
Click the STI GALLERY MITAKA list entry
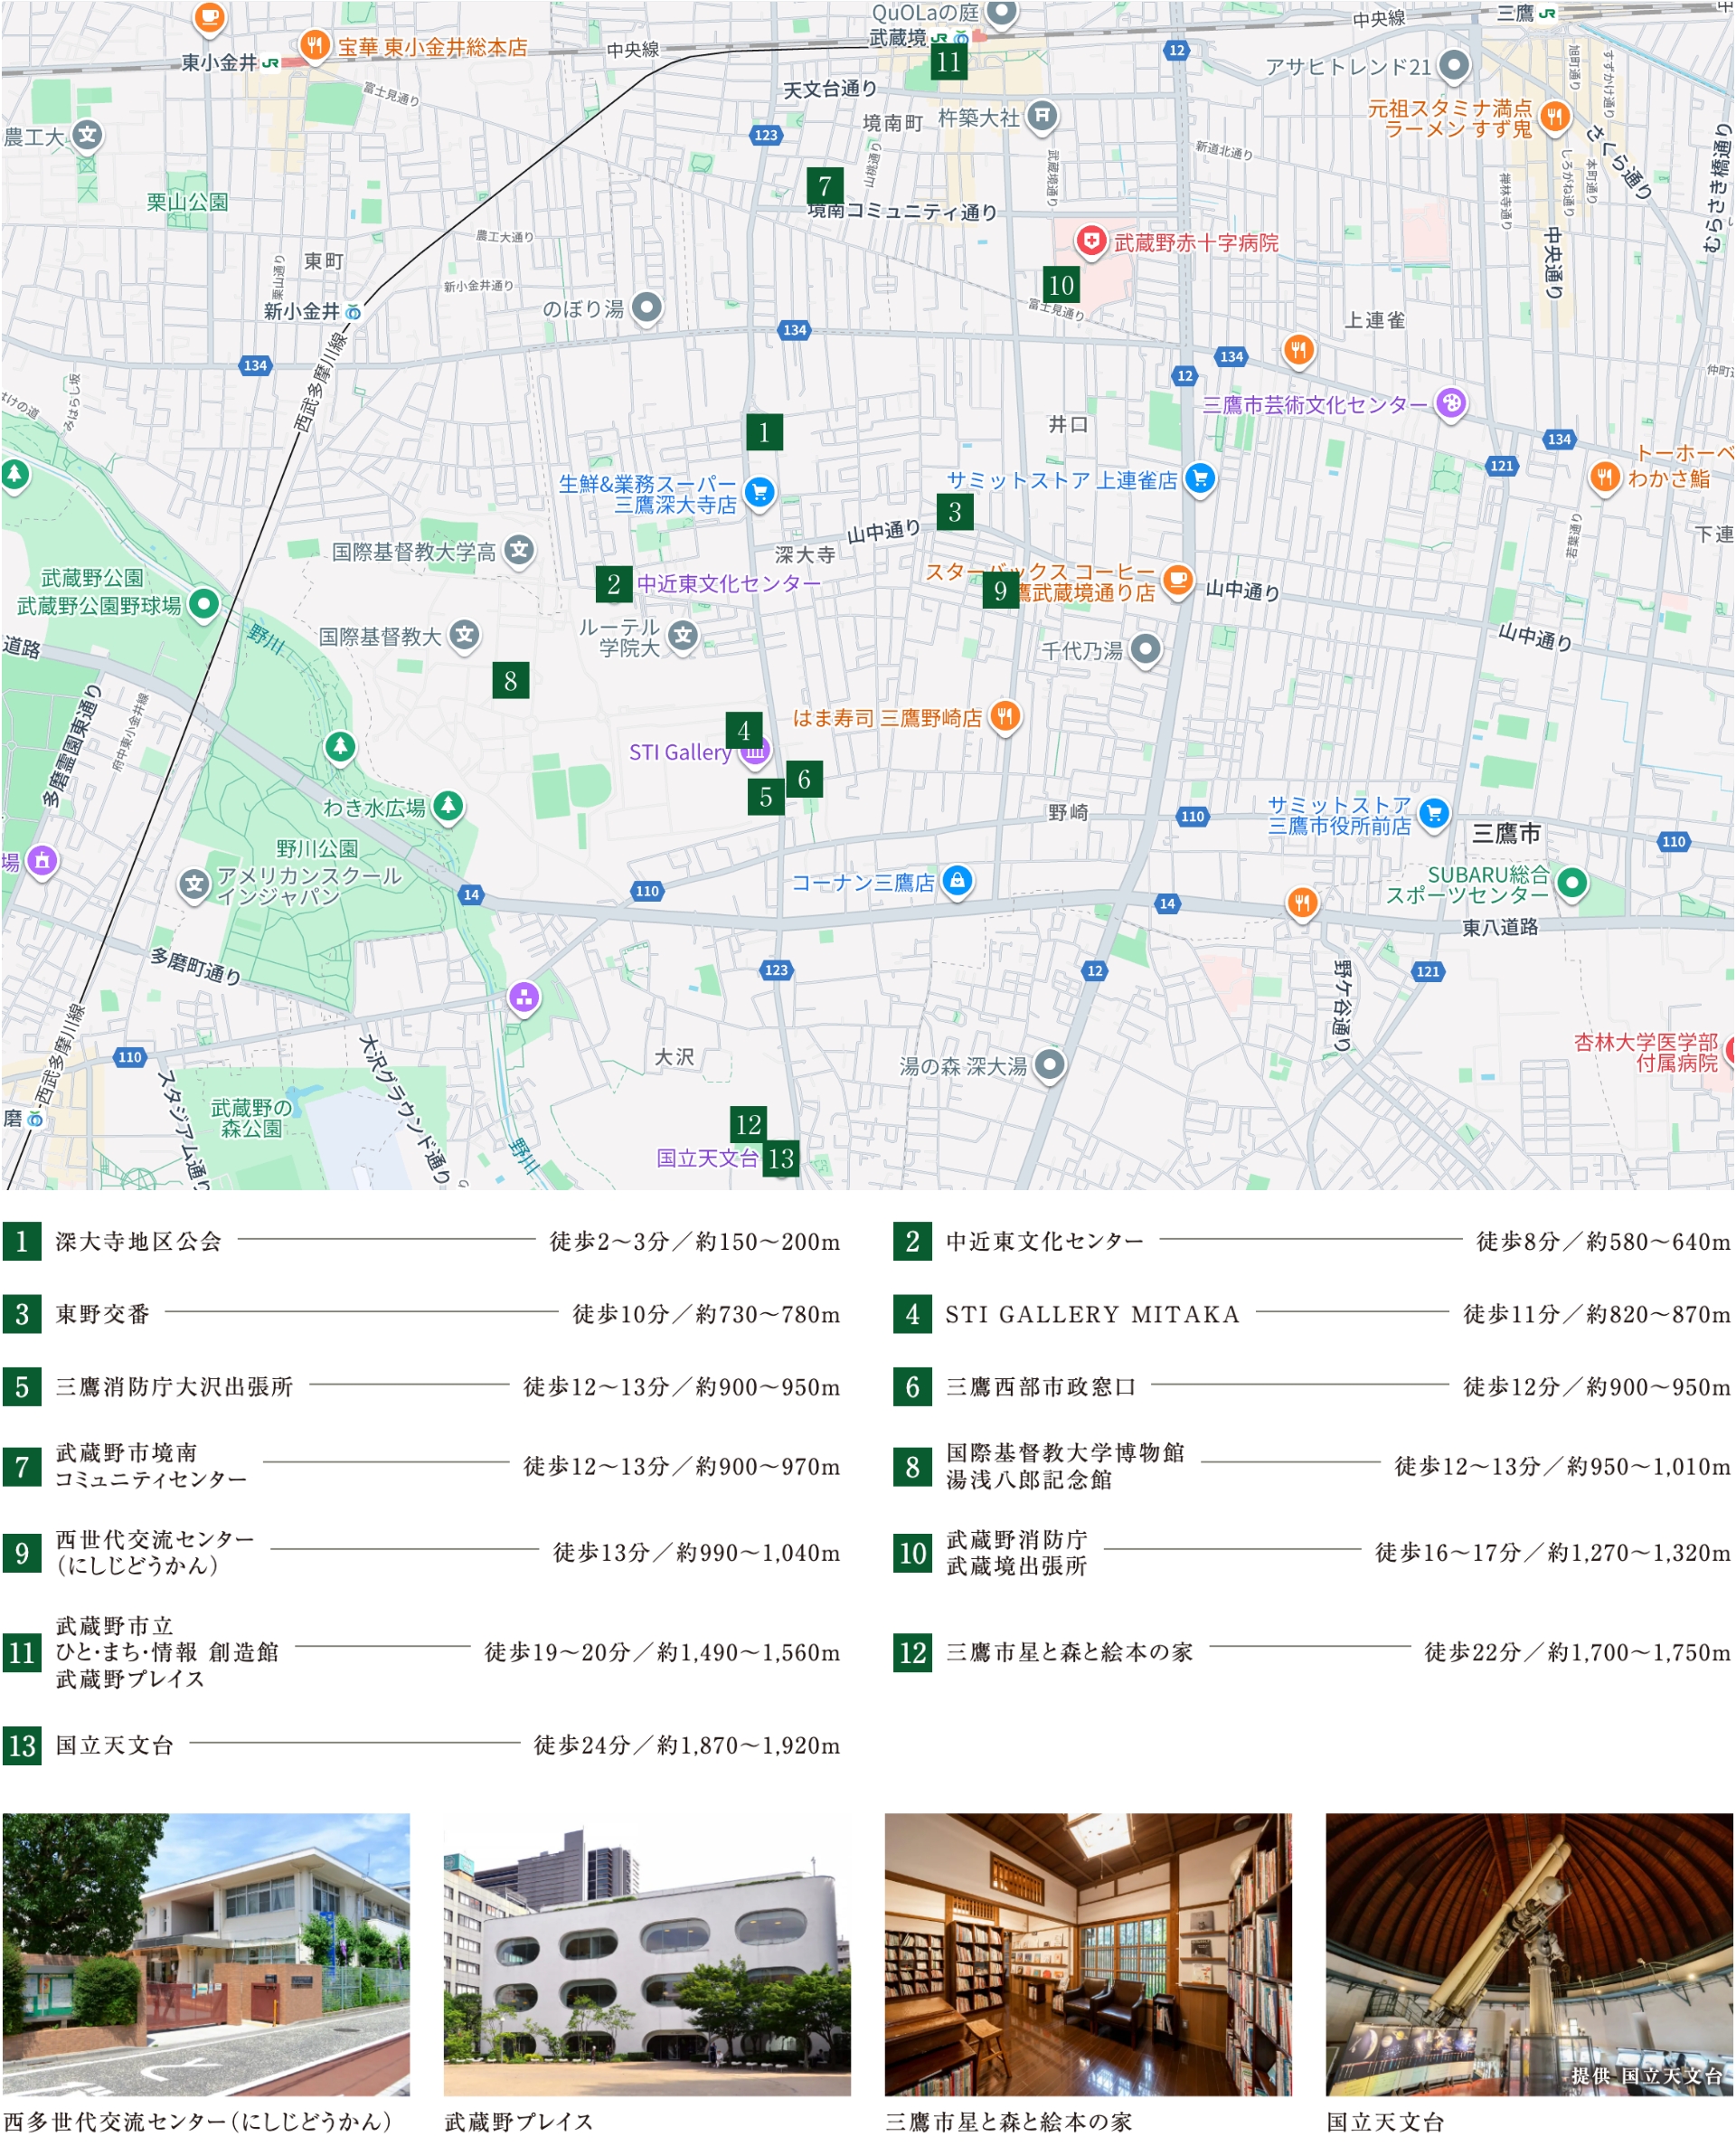point(1092,1314)
